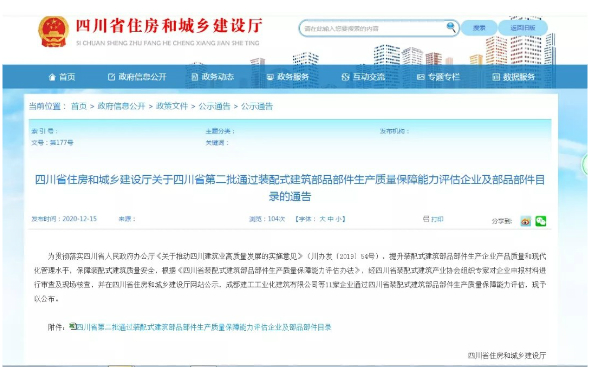Screen dimensions: 590x380
Task: Click 政府信息公开 breadcrumb link
Action: [x=121, y=106]
